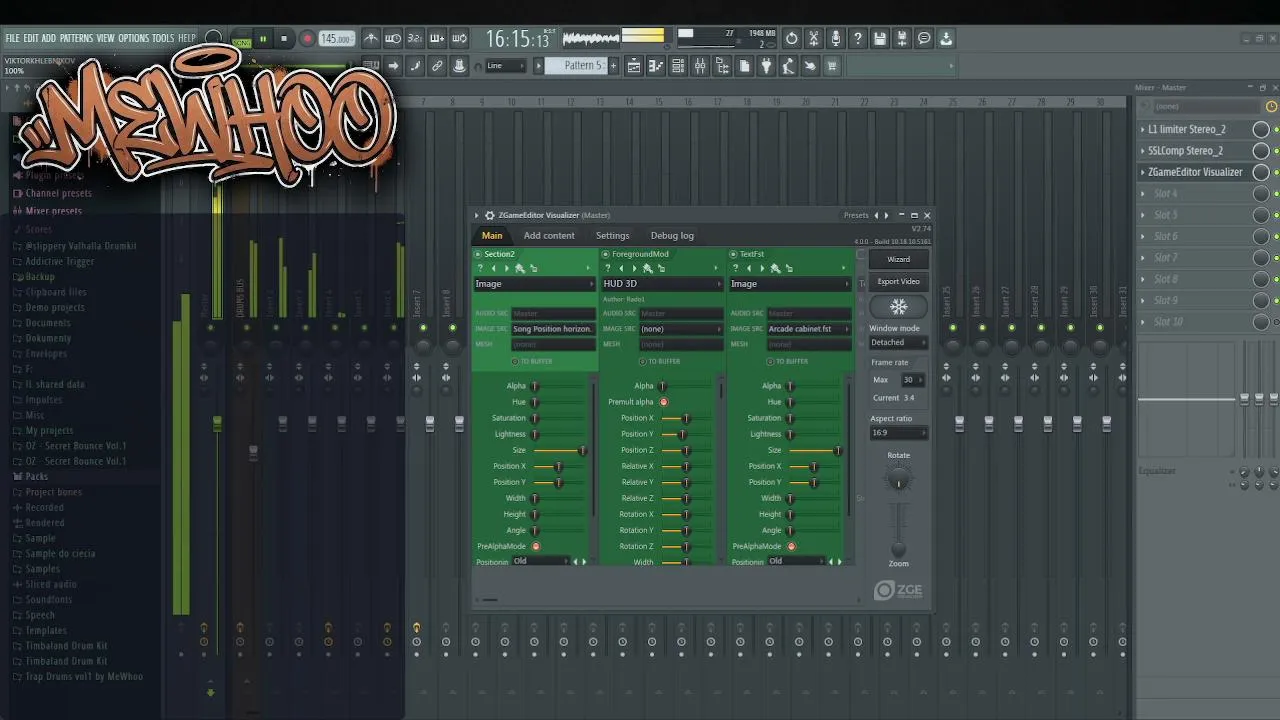Click the record button in the transport bar

click(x=307, y=39)
